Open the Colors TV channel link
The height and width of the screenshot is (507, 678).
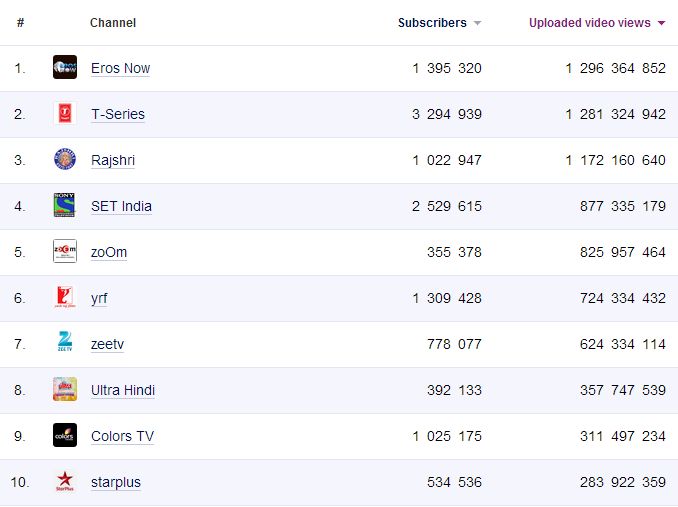pyautogui.click(x=122, y=436)
